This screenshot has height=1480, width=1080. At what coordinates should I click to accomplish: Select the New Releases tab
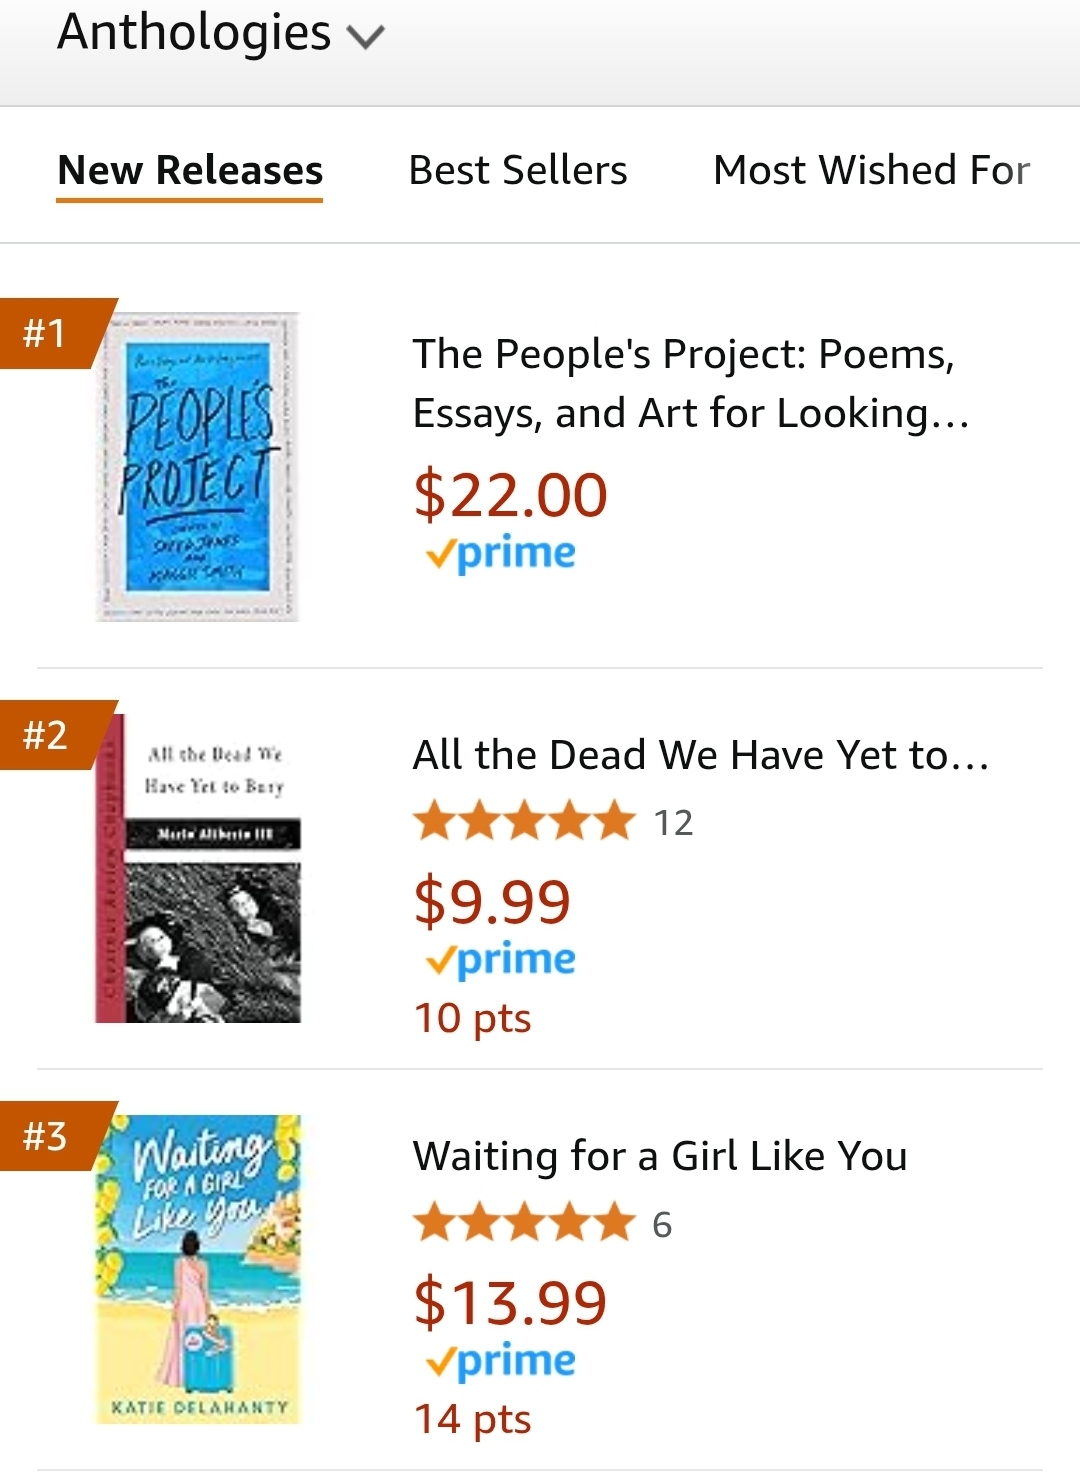coord(190,171)
